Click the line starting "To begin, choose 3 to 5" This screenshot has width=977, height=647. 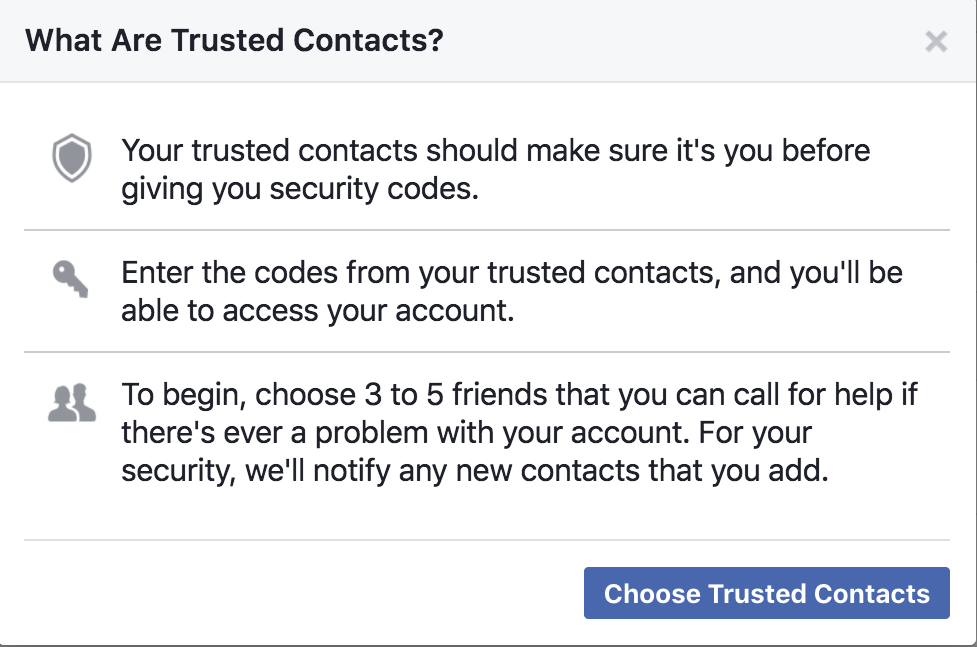519,395
